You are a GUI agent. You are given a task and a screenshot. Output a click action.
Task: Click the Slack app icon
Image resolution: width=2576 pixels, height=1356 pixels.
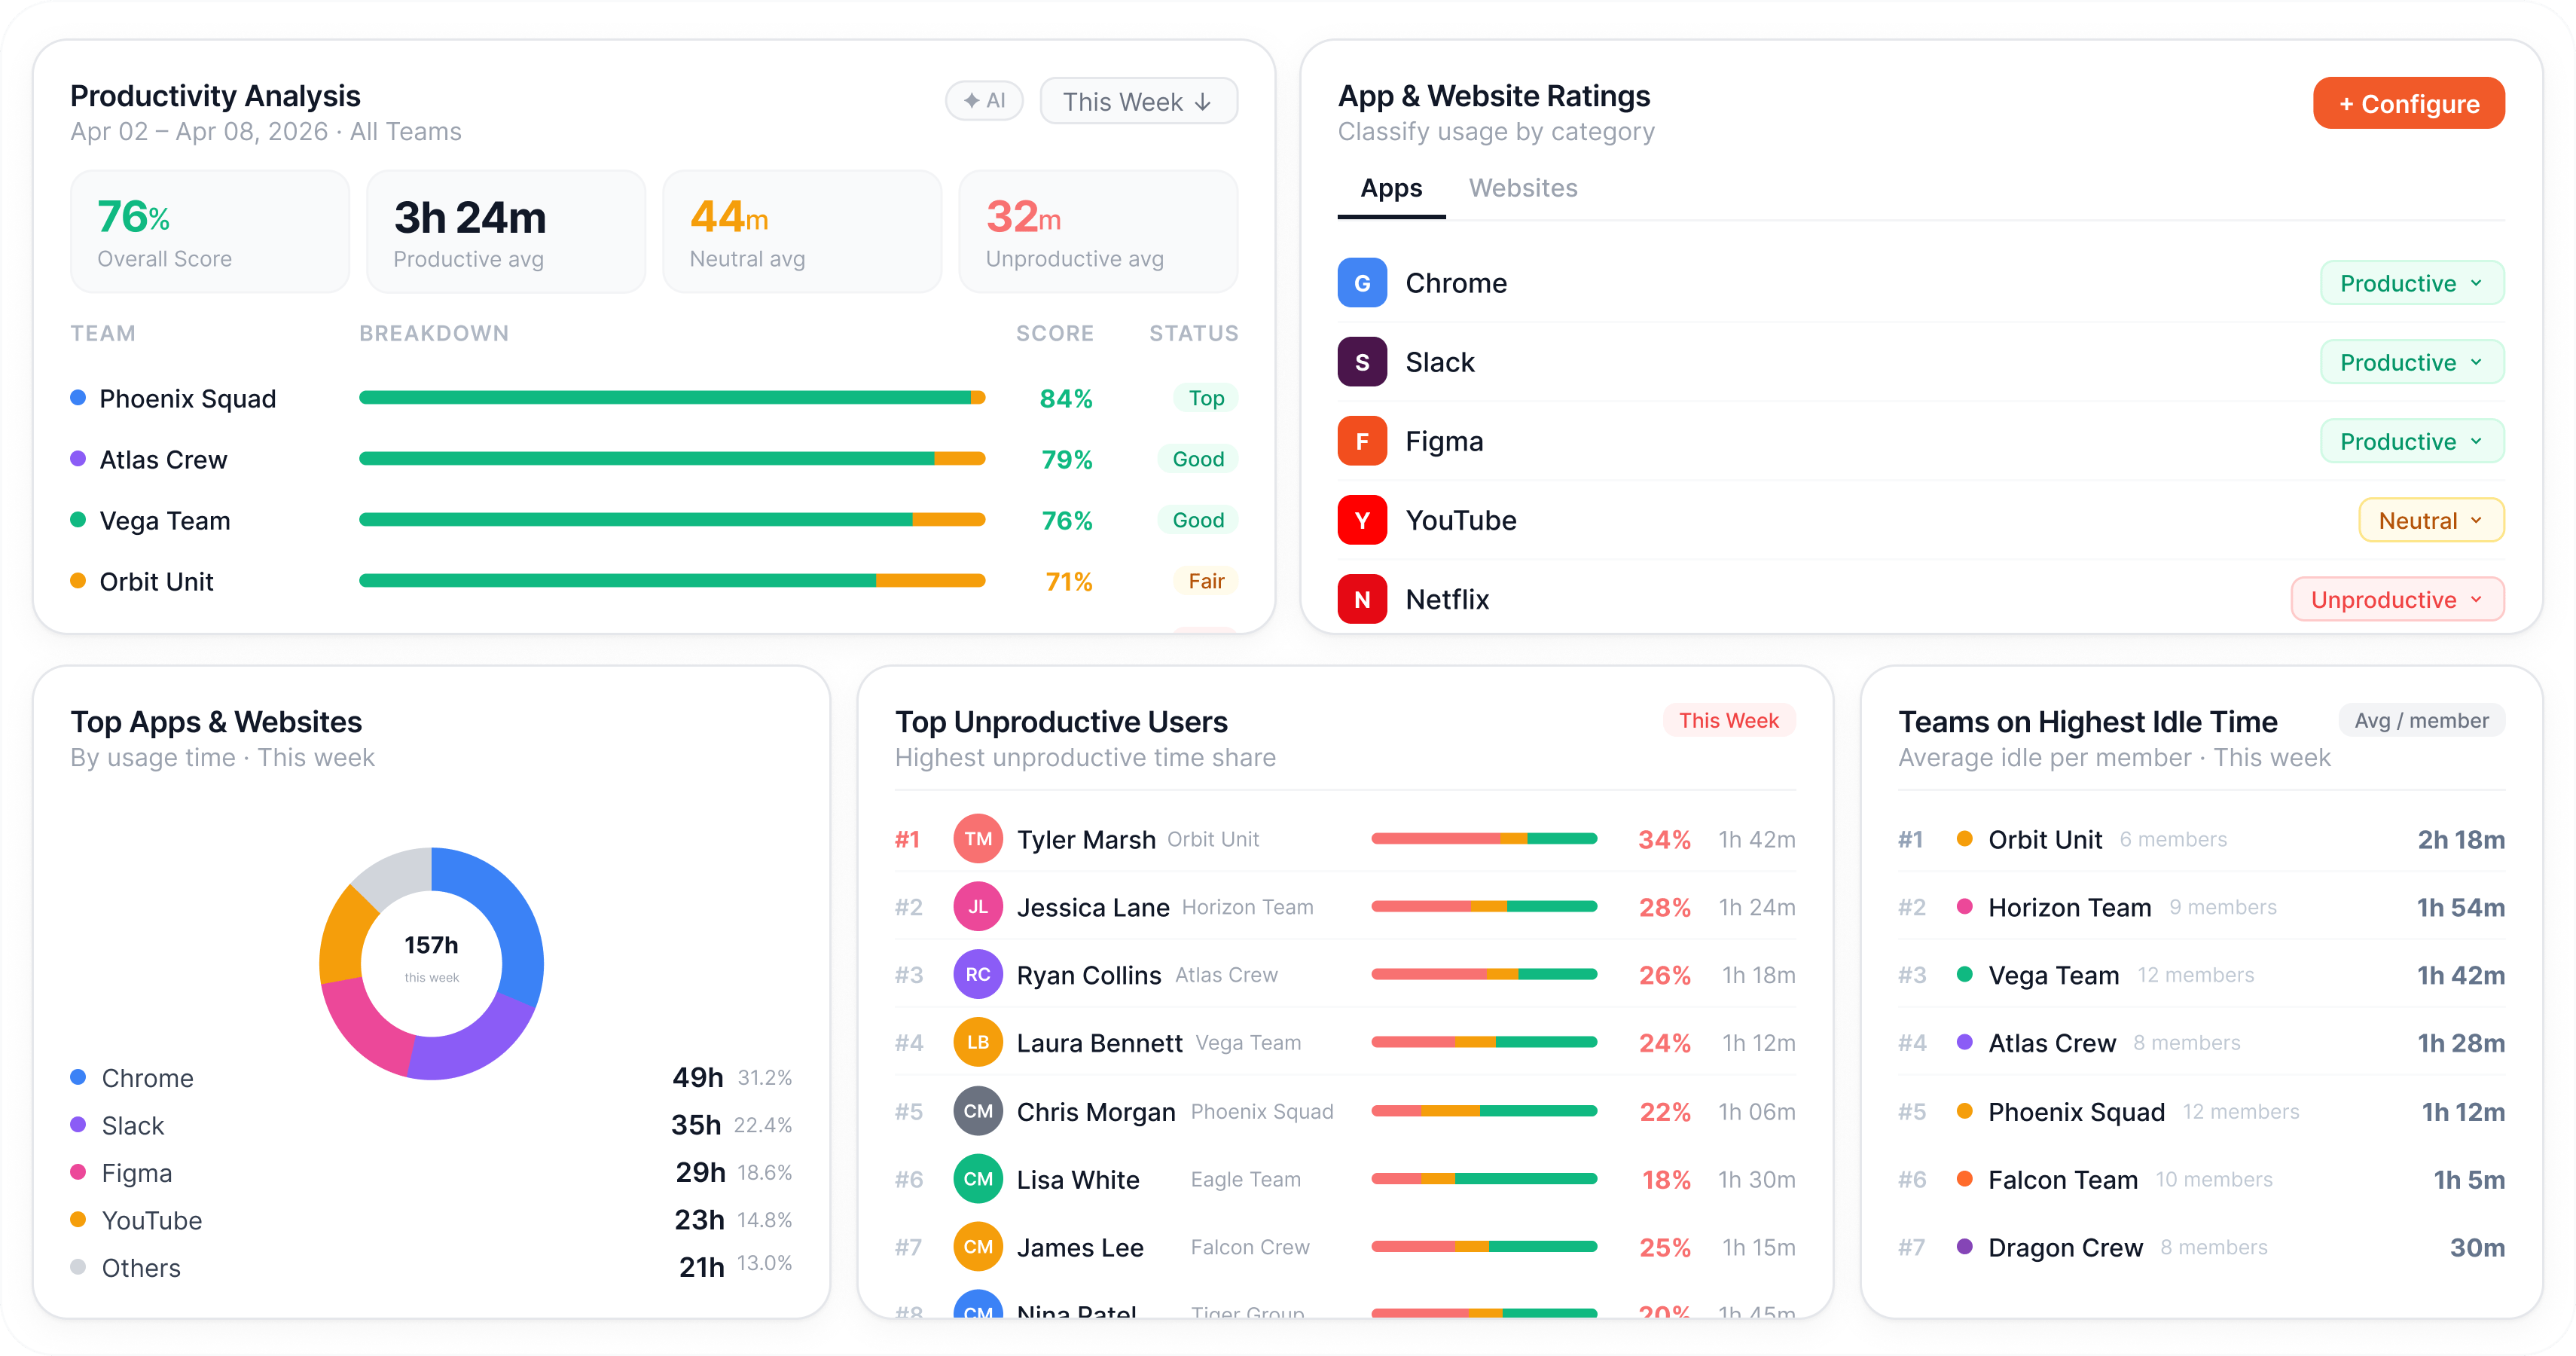pos(1361,362)
